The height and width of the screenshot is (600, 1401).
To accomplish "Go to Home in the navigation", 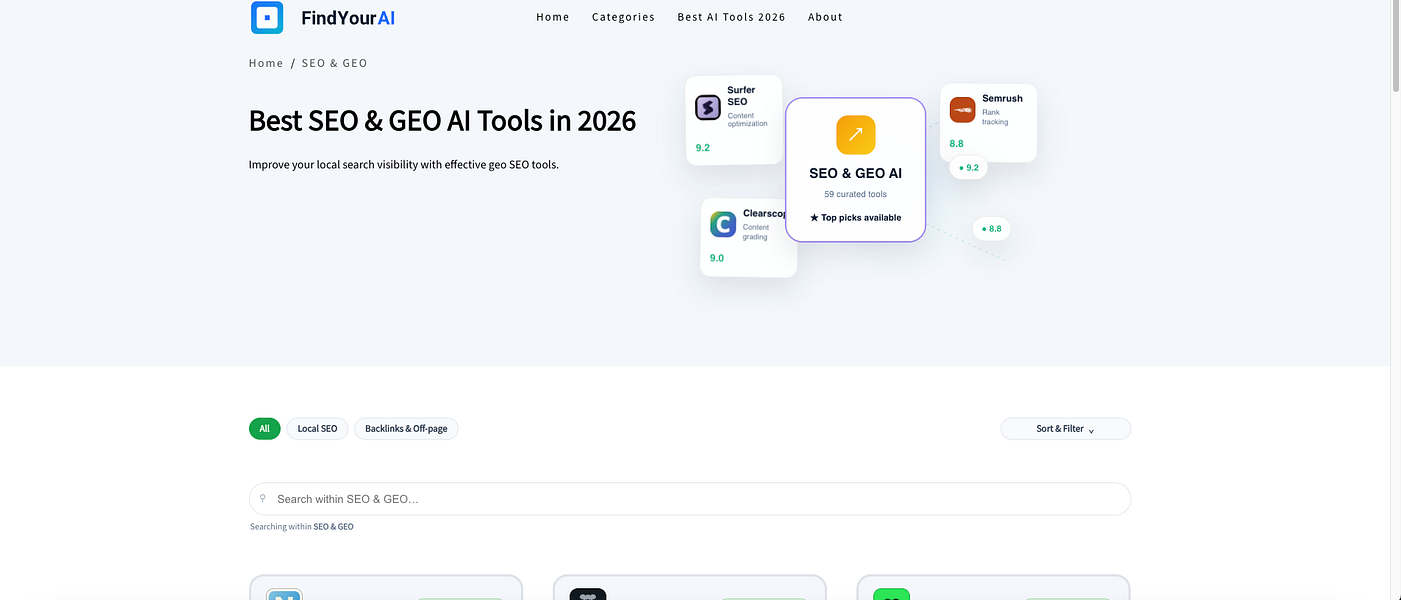I will click(x=553, y=17).
